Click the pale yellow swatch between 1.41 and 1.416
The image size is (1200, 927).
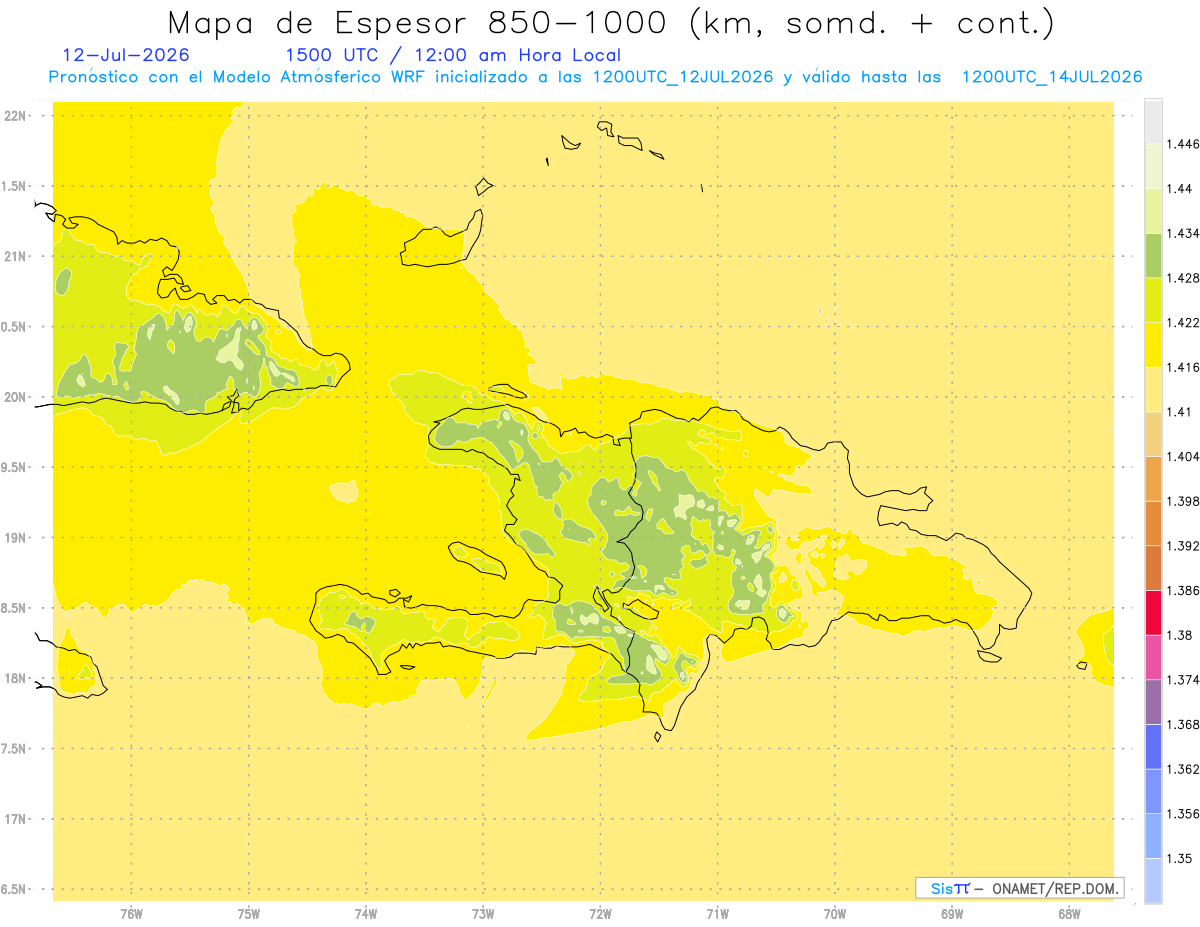pyautogui.click(x=1153, y=389)
